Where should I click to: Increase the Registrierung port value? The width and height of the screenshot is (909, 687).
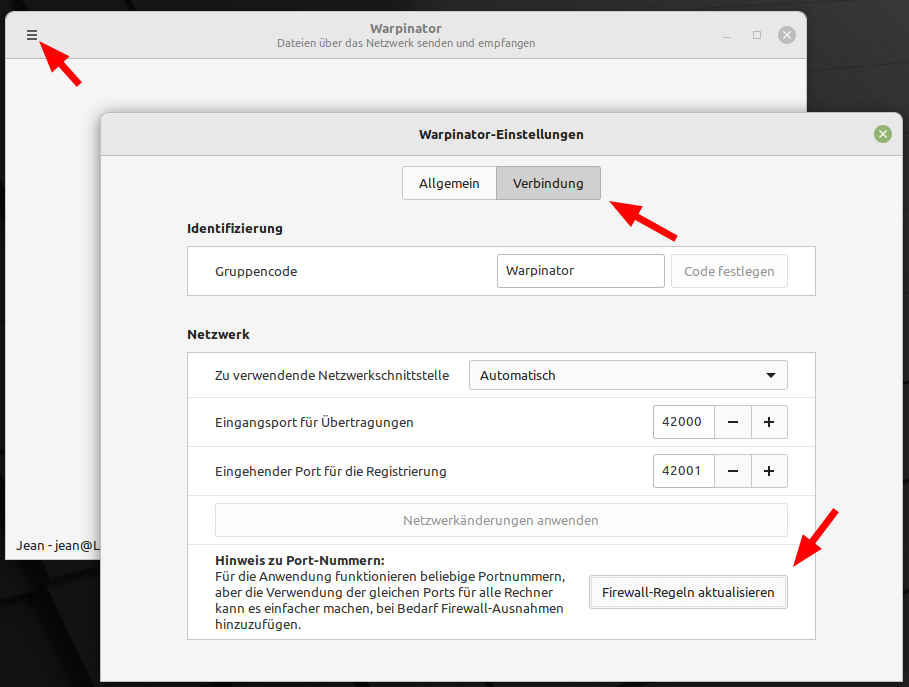[769, 471]
